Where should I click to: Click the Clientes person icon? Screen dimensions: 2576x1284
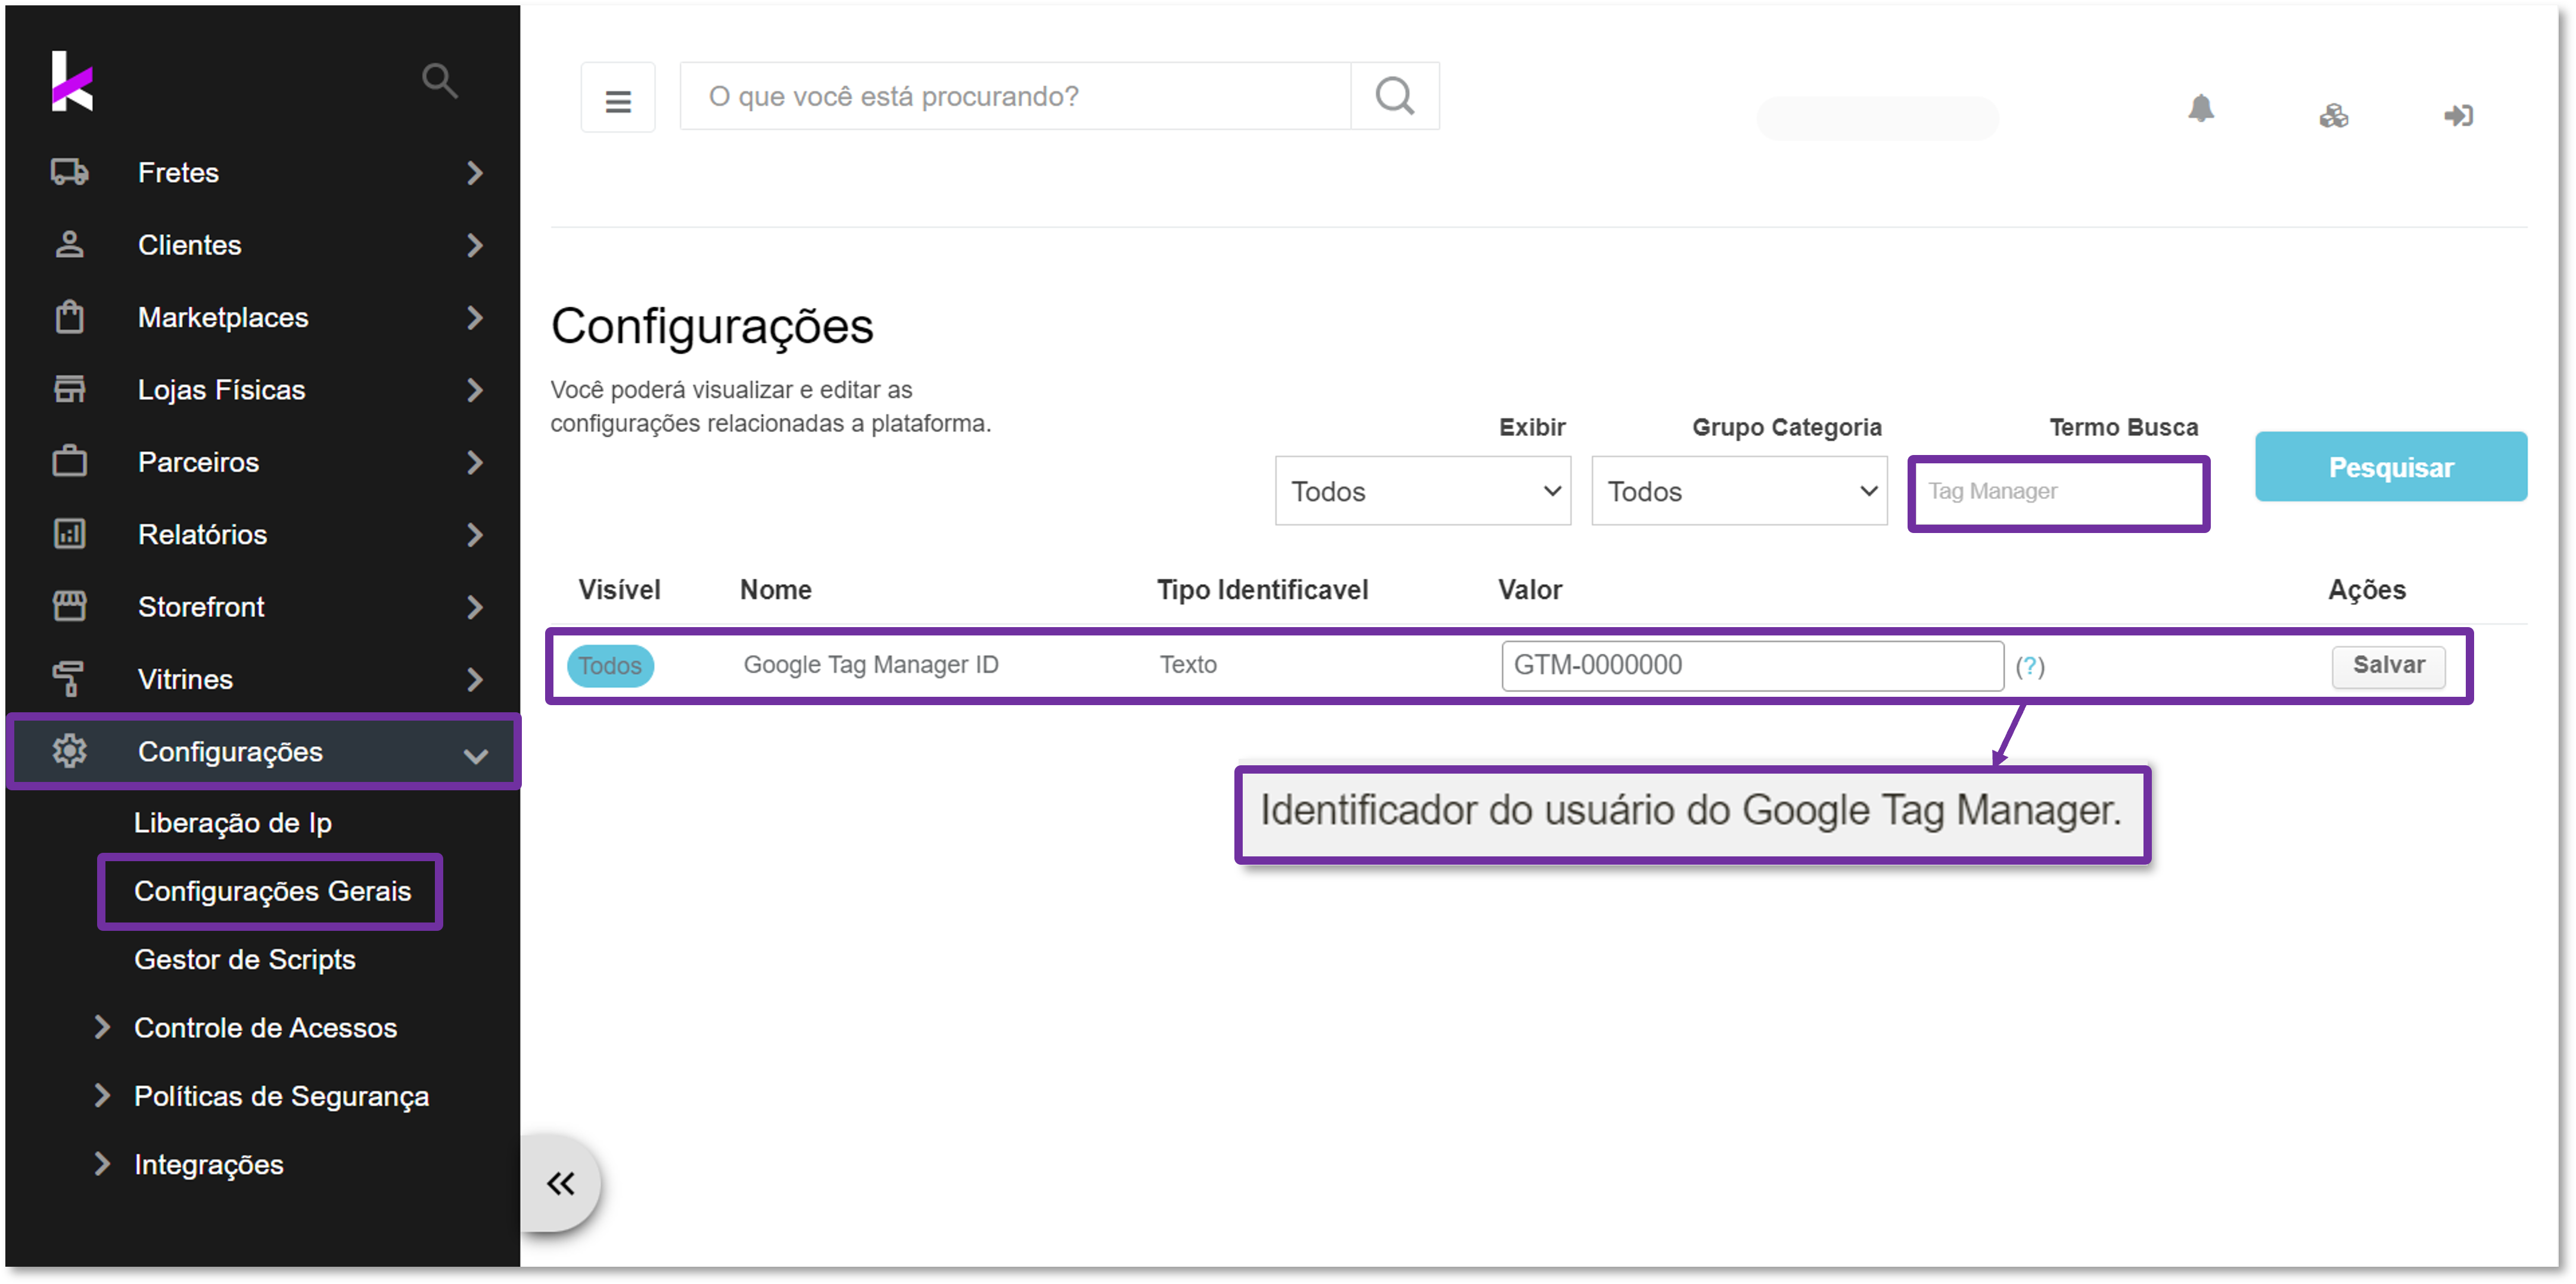pos(70,245)
